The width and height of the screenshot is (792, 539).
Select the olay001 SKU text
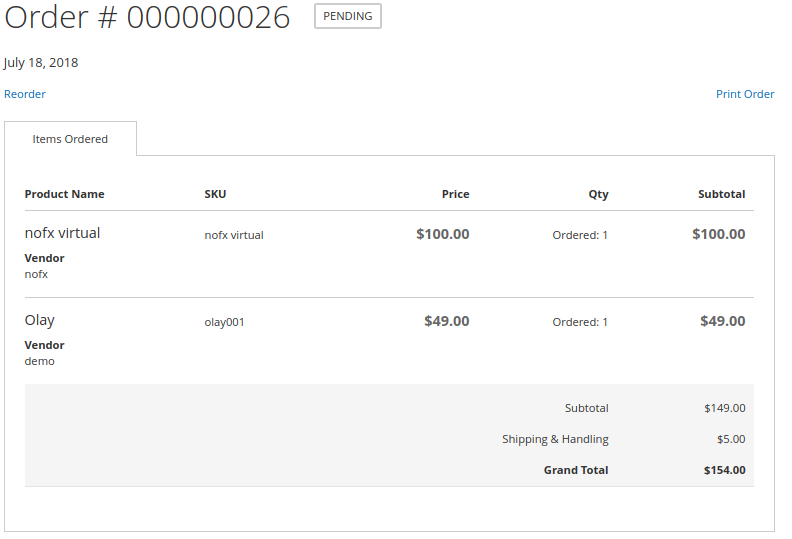[x=224, y=322]
